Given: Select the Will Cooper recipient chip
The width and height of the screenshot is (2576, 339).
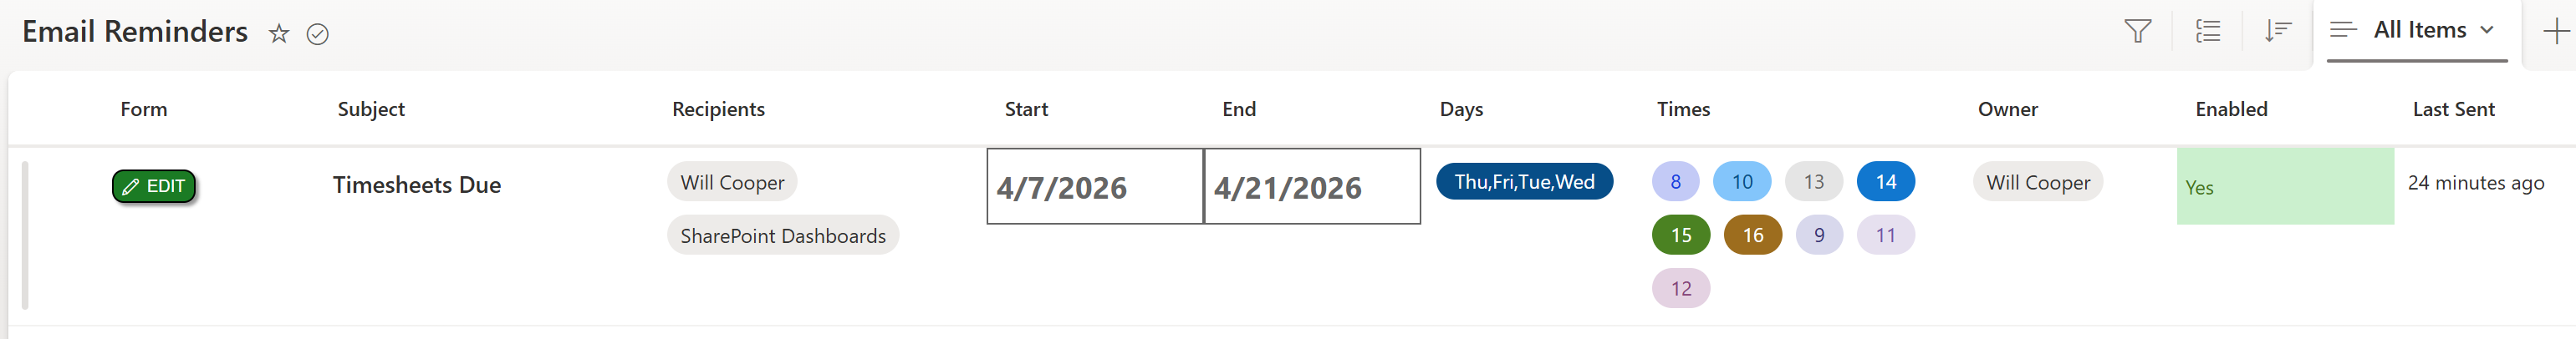Looking at the screenshot, I should click(x=732, y=182).
